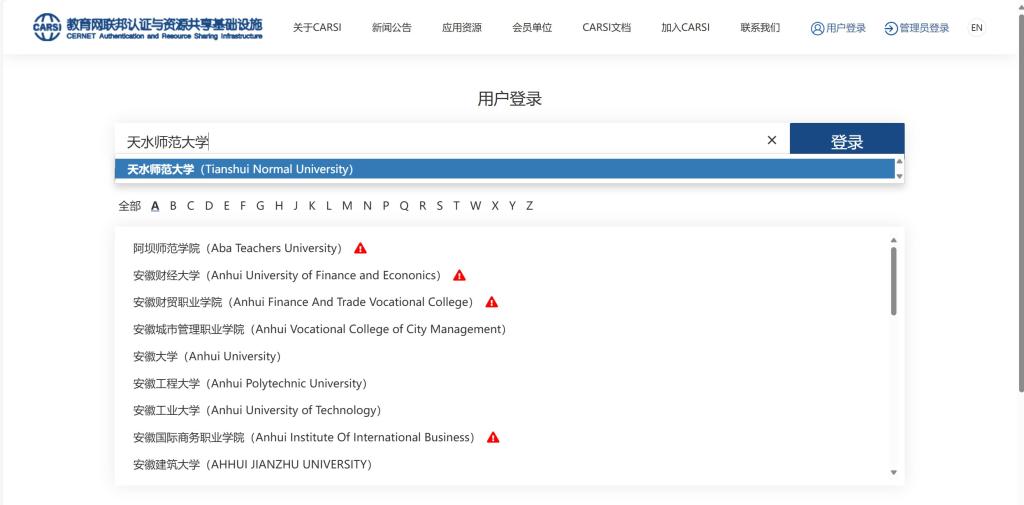Click the red alert icon beside Anhui Finance And Trade Vocational College
The width and height of the screenshot is (1024, 505).
pos(491,302)
